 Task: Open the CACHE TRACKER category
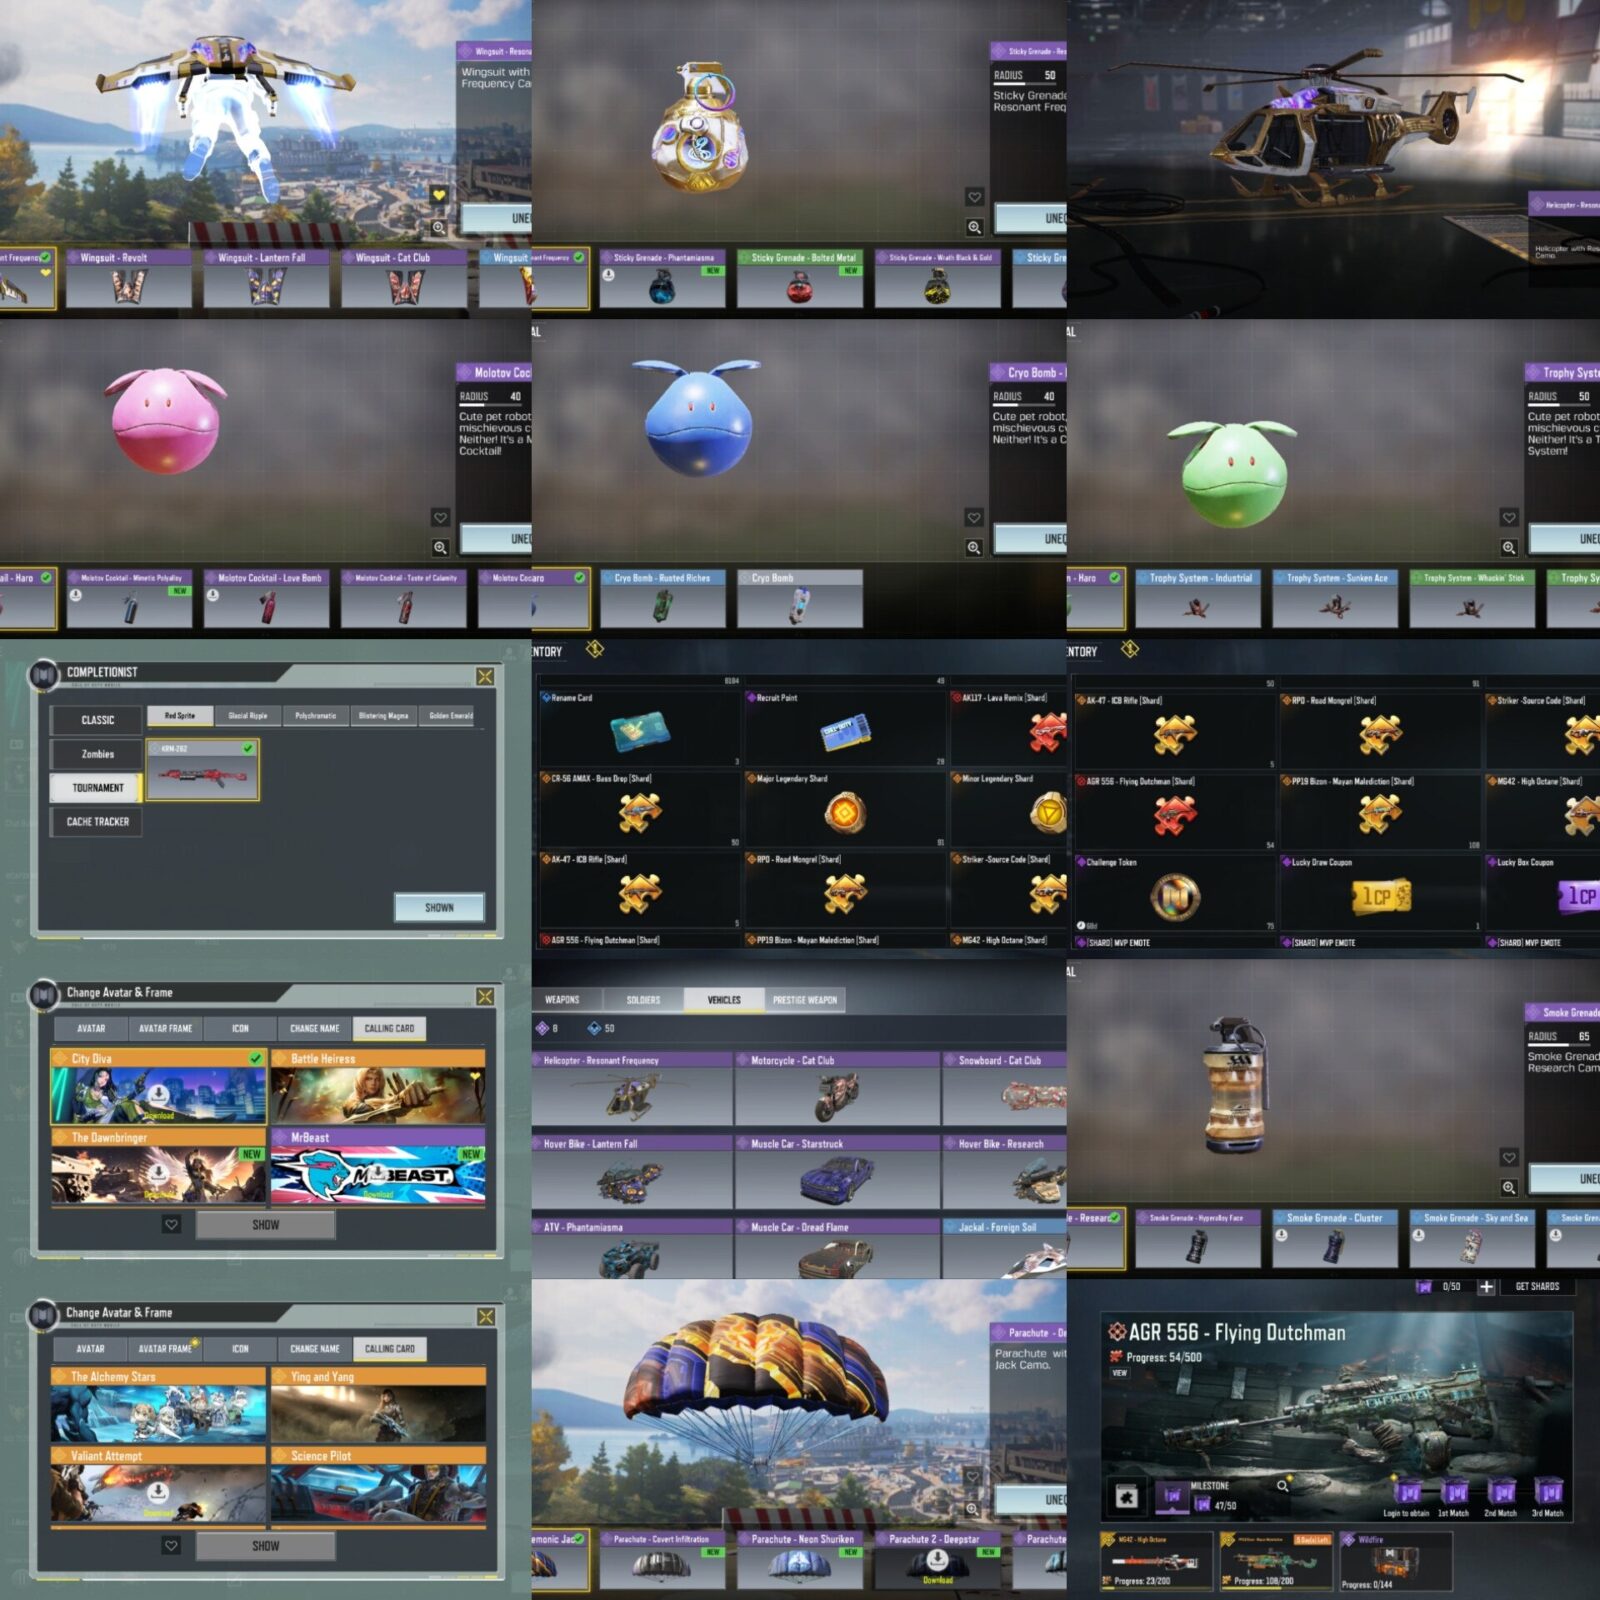97,822
